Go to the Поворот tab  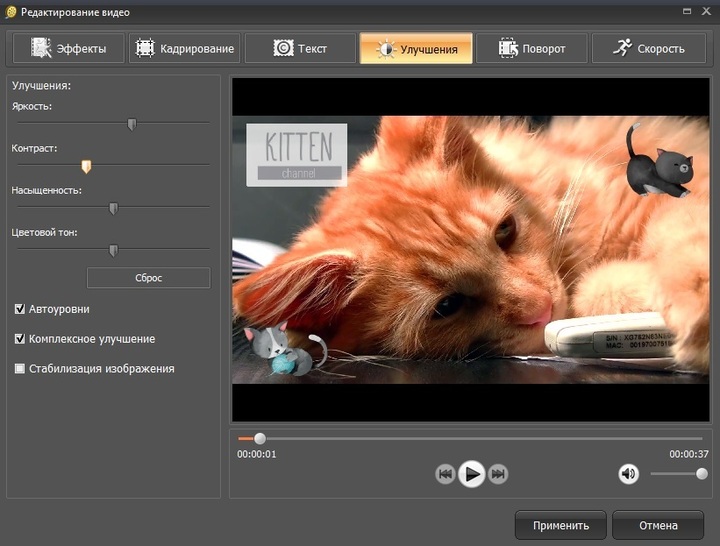point(532,48)
